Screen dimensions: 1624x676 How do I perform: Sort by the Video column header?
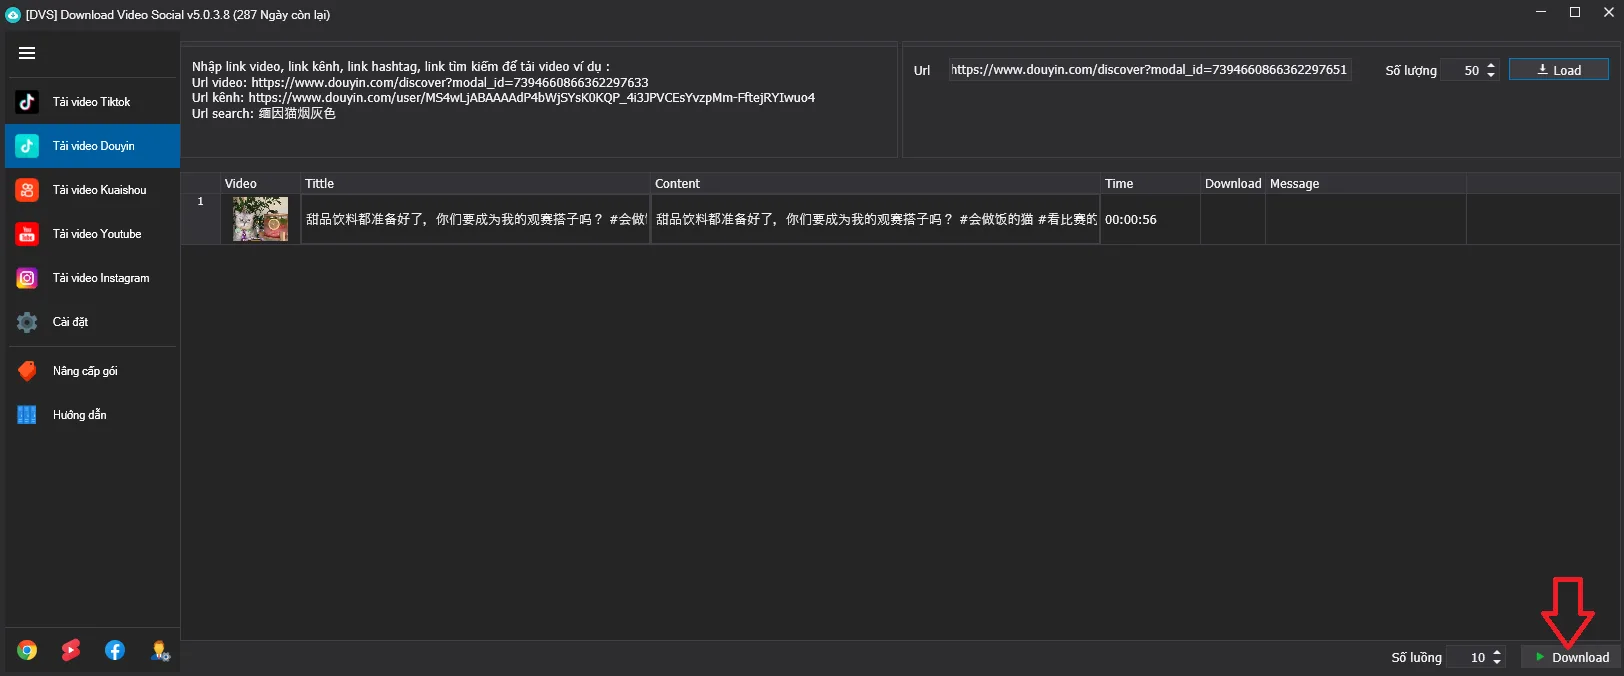260,184
